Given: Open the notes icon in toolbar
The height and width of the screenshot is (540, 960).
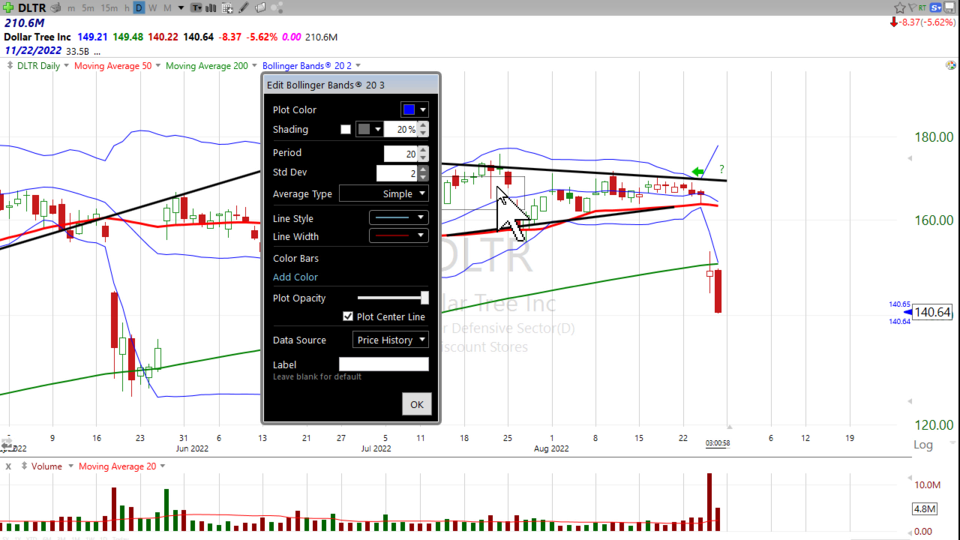Looking at the screenshot, I should pyautogui.click(x=260, y=8).
